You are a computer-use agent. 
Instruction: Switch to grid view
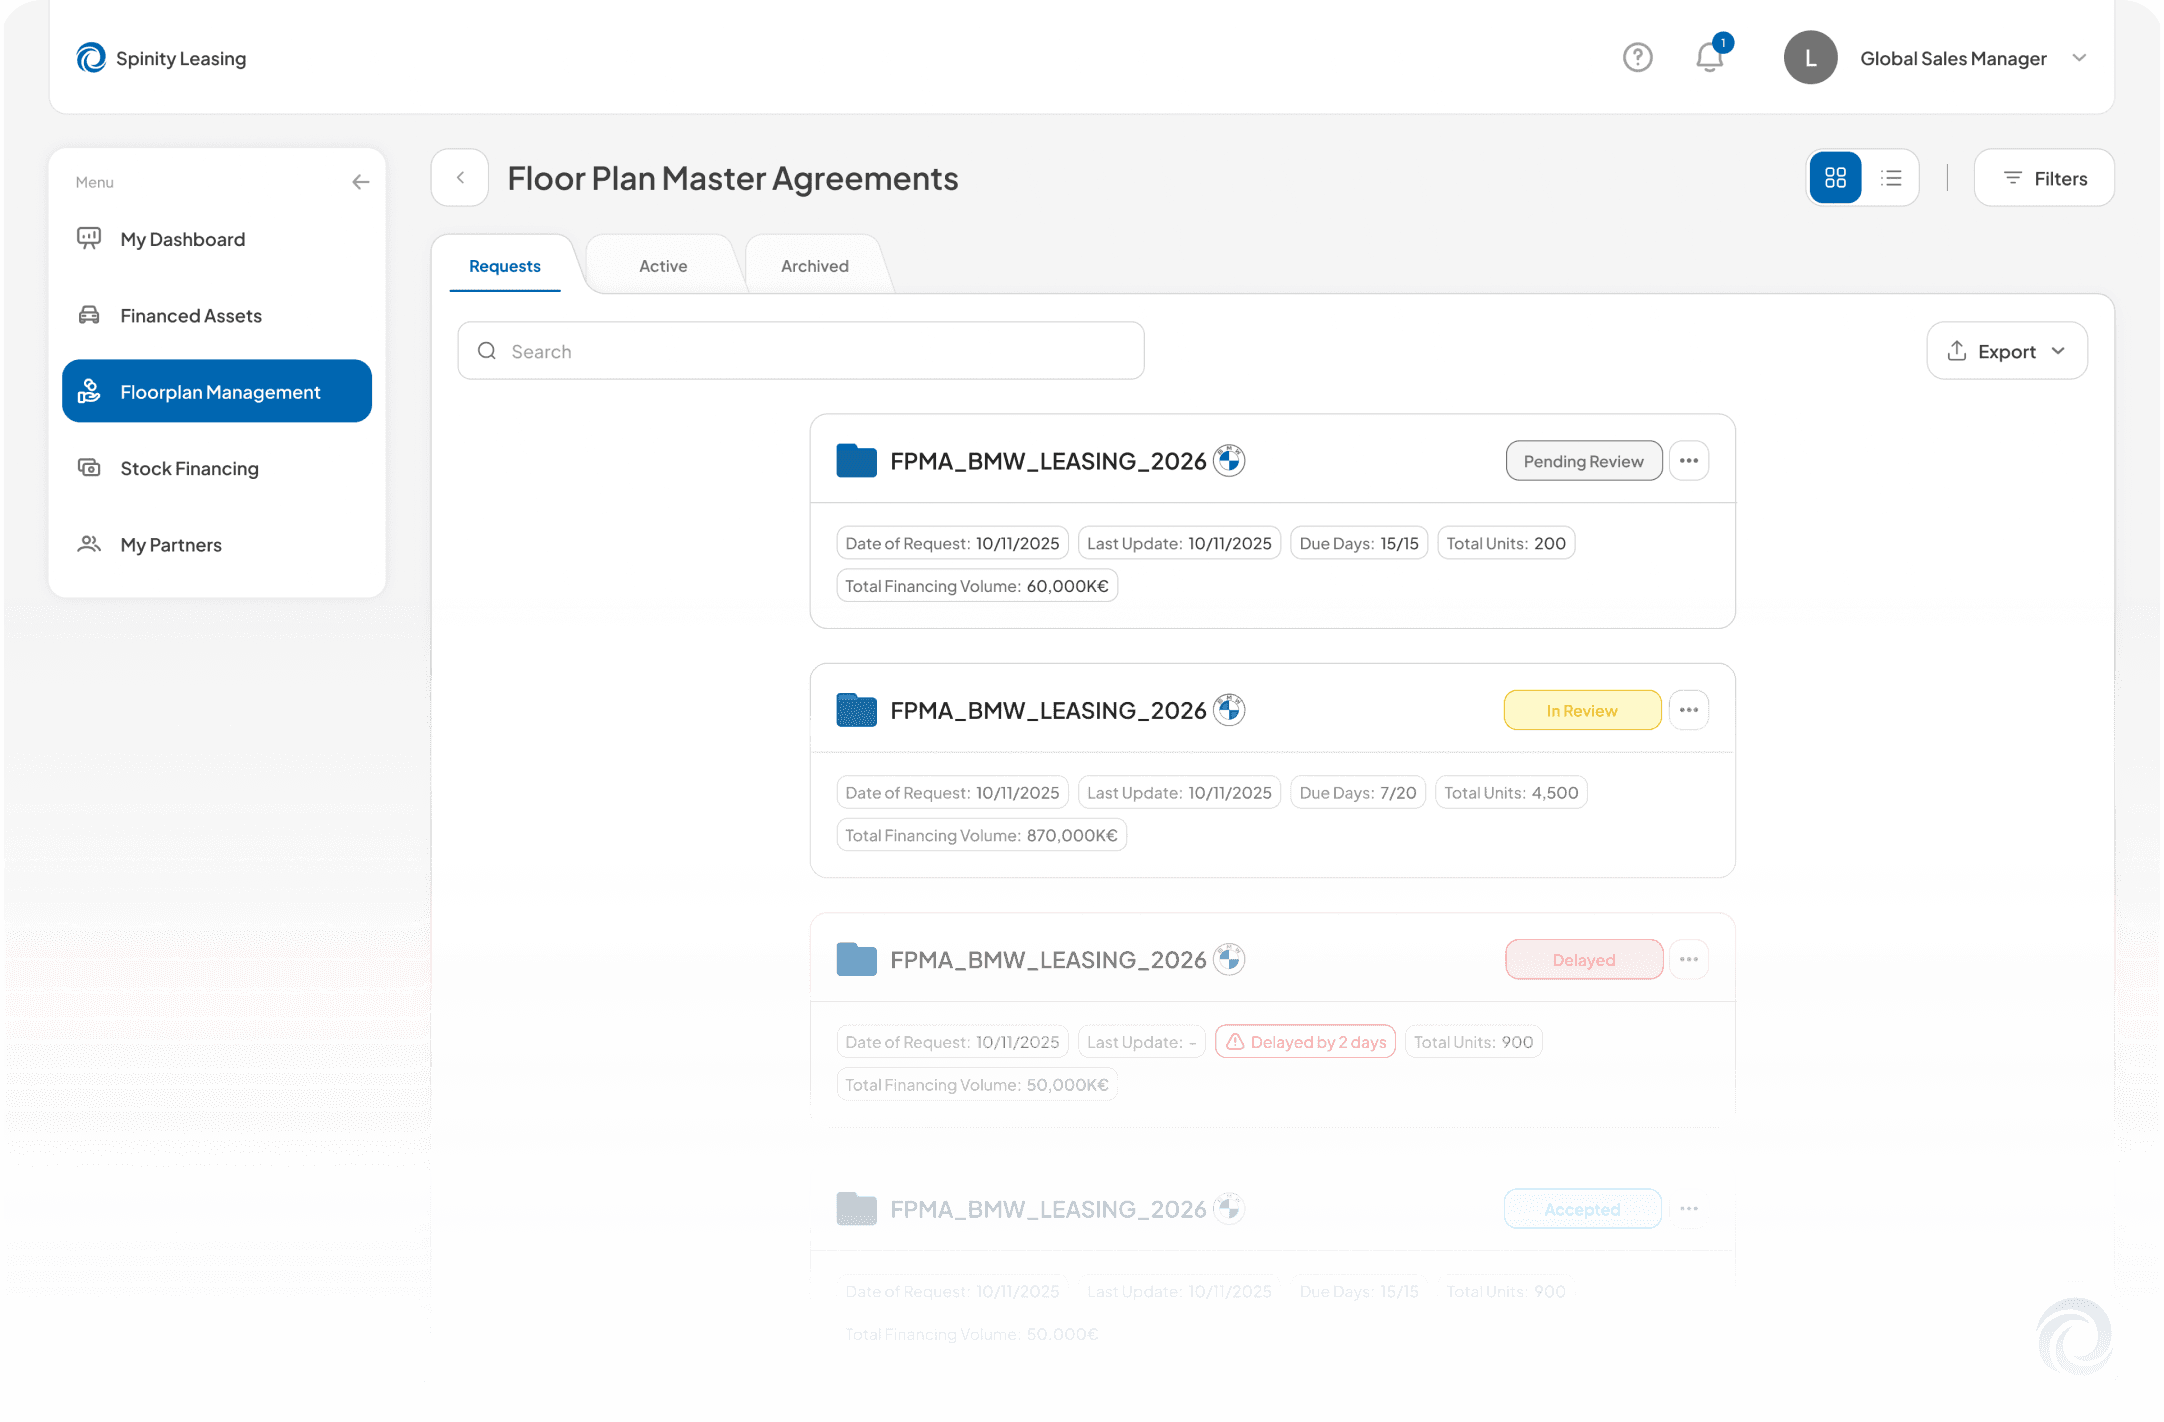pyautogui.click(x=1835, y=178)
